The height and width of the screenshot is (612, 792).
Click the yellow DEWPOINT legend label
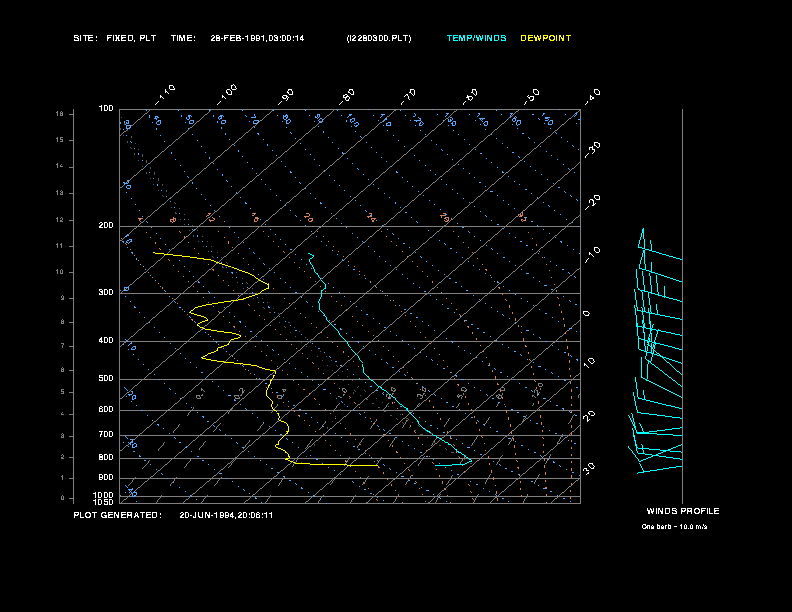[546, 38]
